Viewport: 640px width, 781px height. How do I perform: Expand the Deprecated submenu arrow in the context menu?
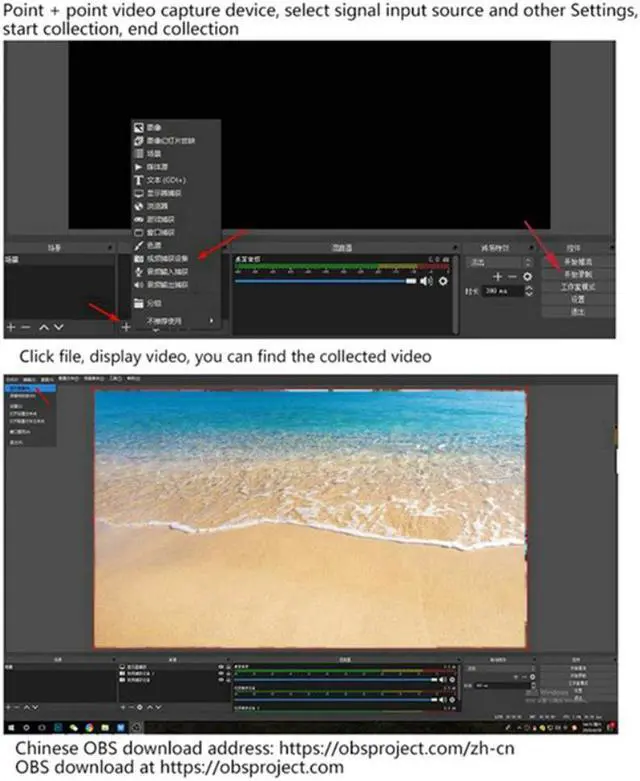211,320
